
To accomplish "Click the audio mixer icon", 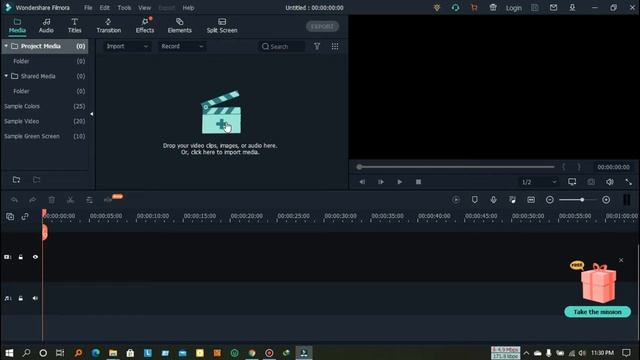I will (512, 200).
